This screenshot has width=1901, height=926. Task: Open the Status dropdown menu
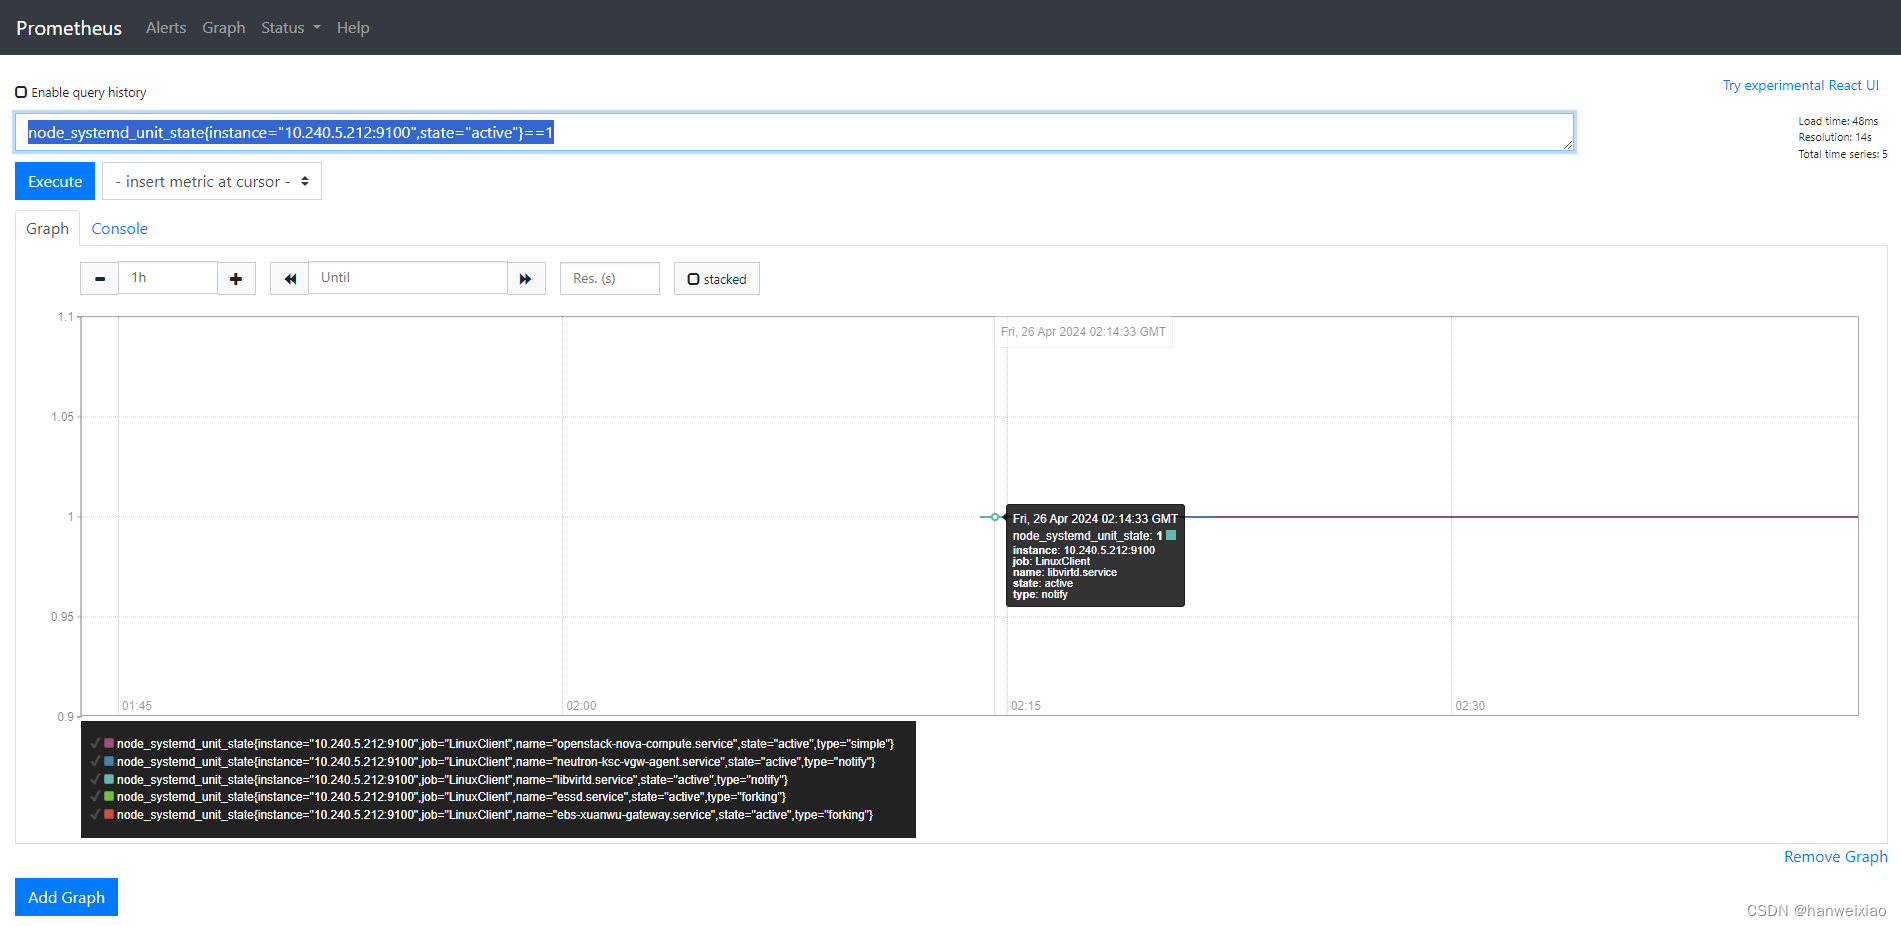(x=290, y=27)
